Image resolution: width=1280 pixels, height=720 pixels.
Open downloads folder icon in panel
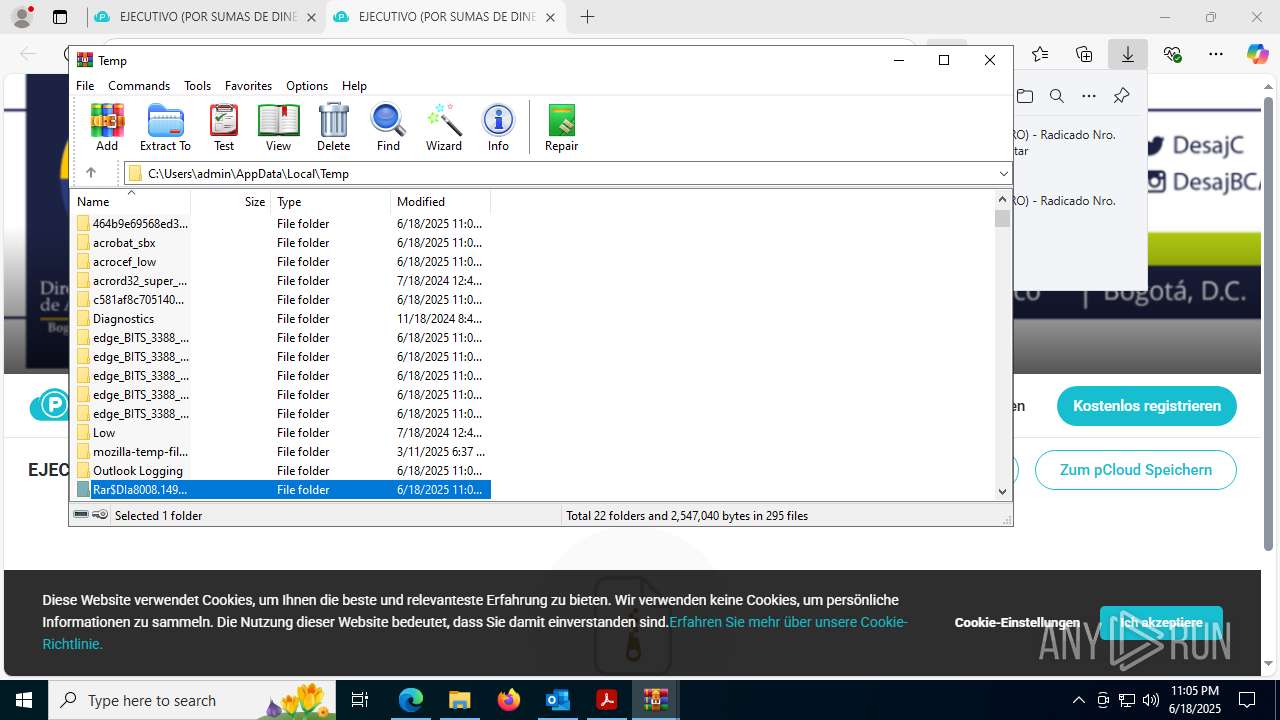tap(1025, 96)
